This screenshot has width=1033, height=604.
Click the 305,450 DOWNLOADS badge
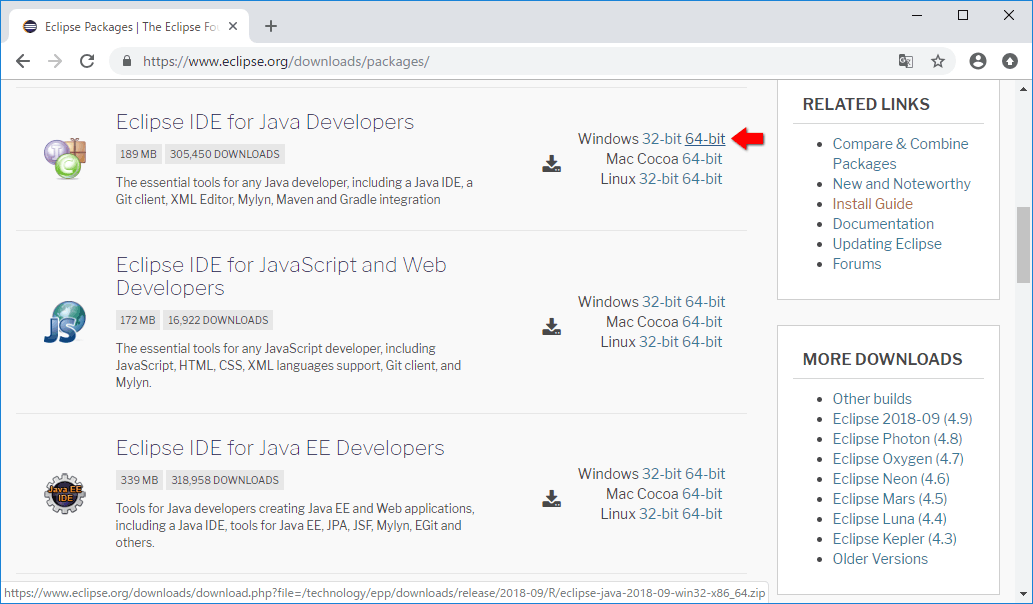pos(225,154)
